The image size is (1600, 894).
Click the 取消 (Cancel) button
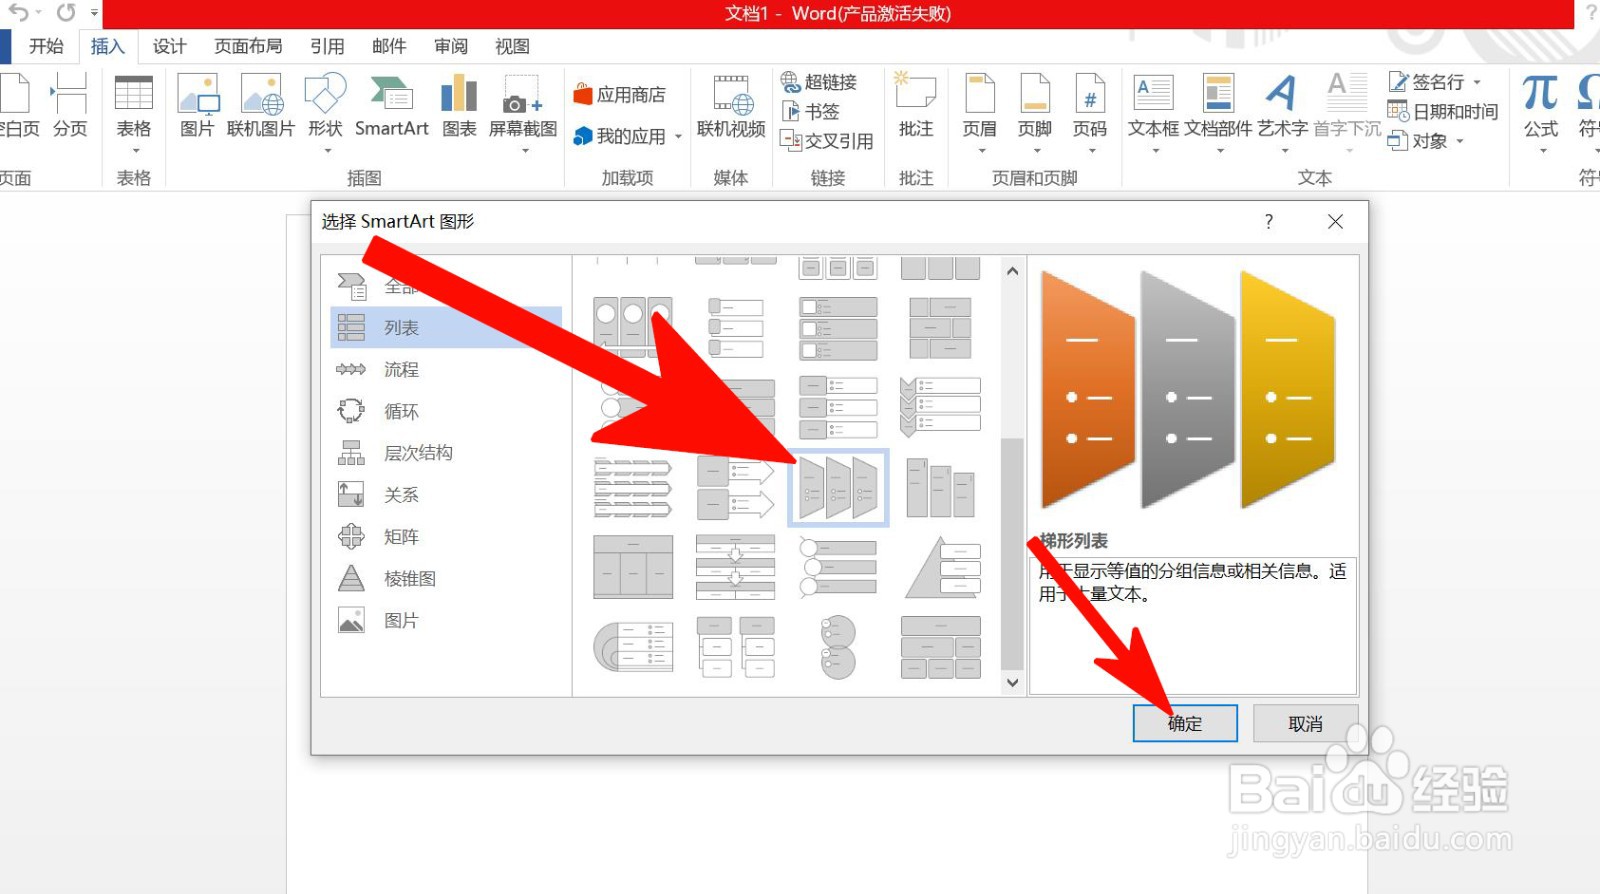coord(1305,723)
